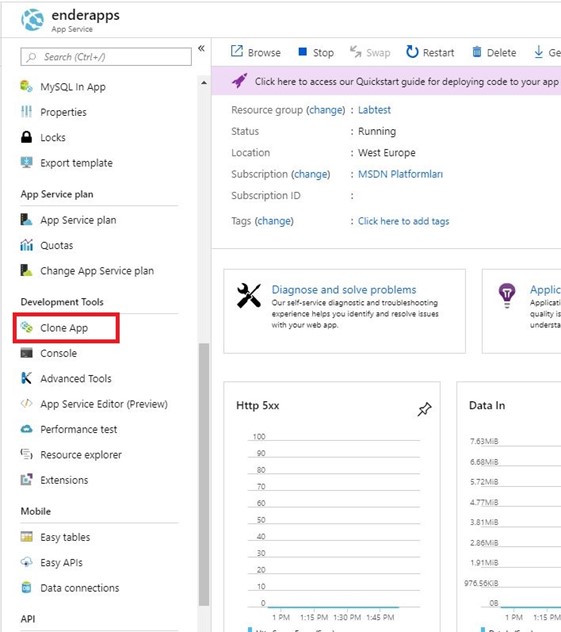Click the Http 5xx chart title

(258, 405)
